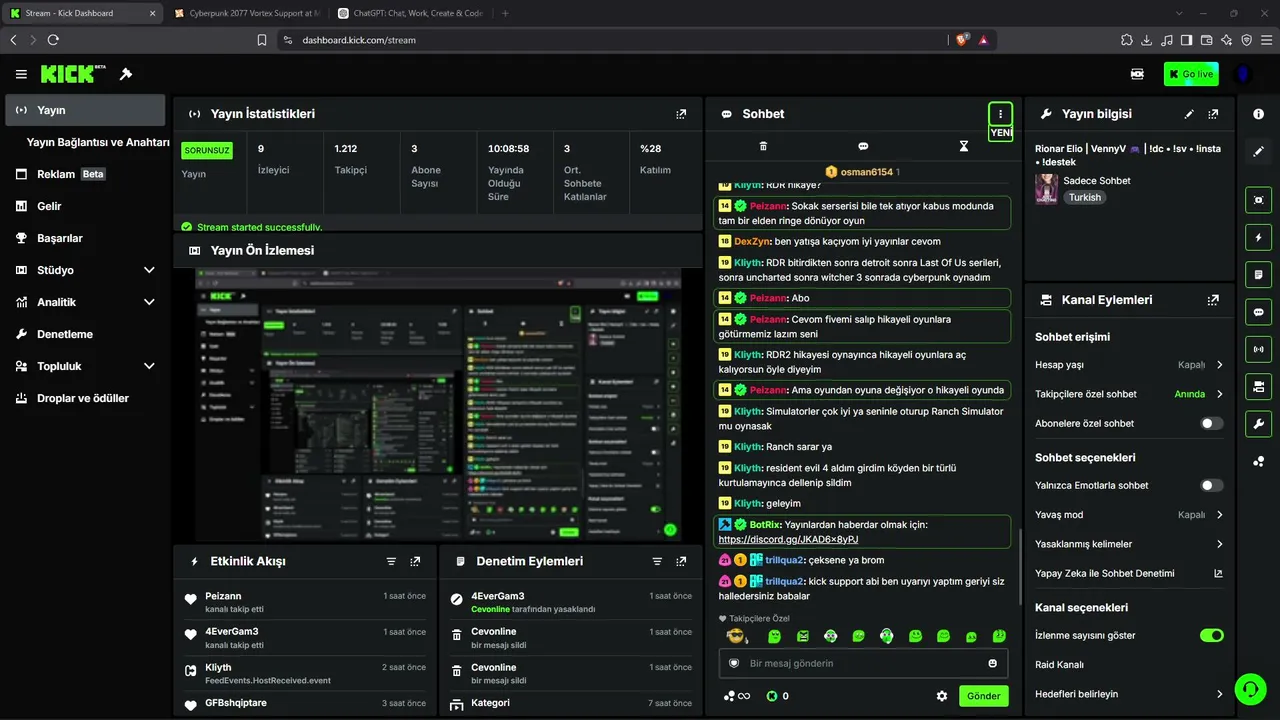This screenshot has width=1280, height=720.
Task: Expand the Topluluk sidebar section
Action: (149, 366)
